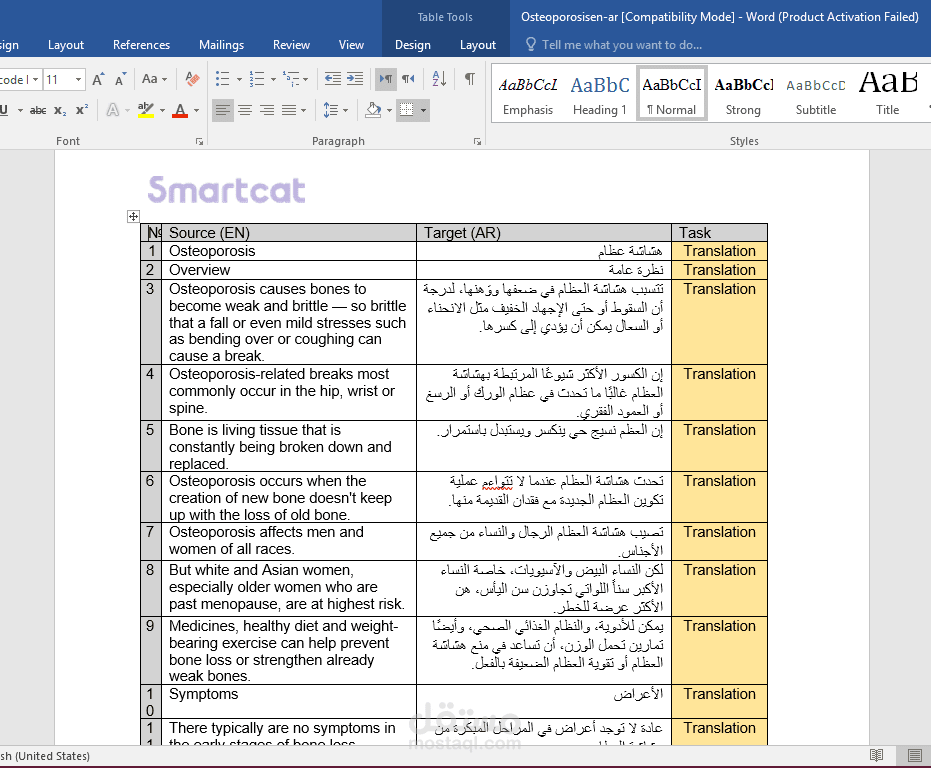The width and height of the screenshot is (931, 768).
Task: Center align the text
Action: pyautogui.click(x=245, y=110)
